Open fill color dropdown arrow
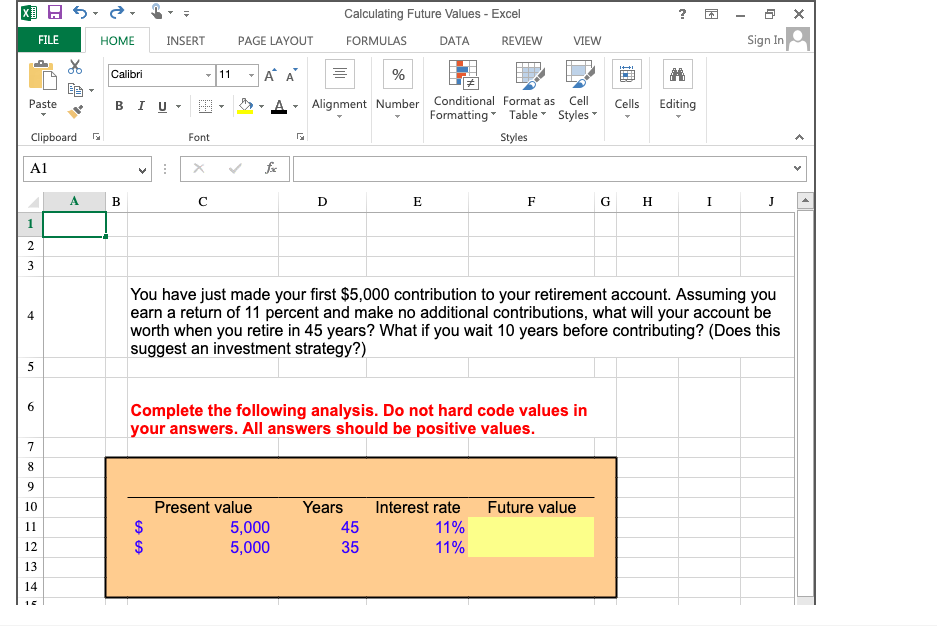937x629 pixels. click(x=261, y=107)
